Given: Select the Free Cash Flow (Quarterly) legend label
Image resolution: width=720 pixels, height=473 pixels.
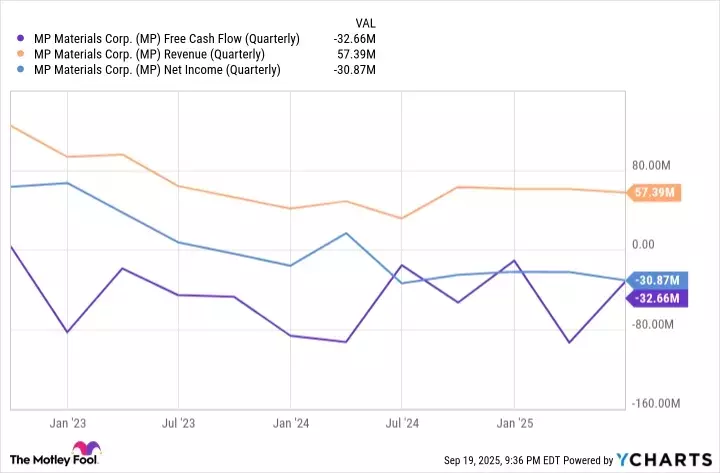Looking at the screenshot, I should click(166, 39).
